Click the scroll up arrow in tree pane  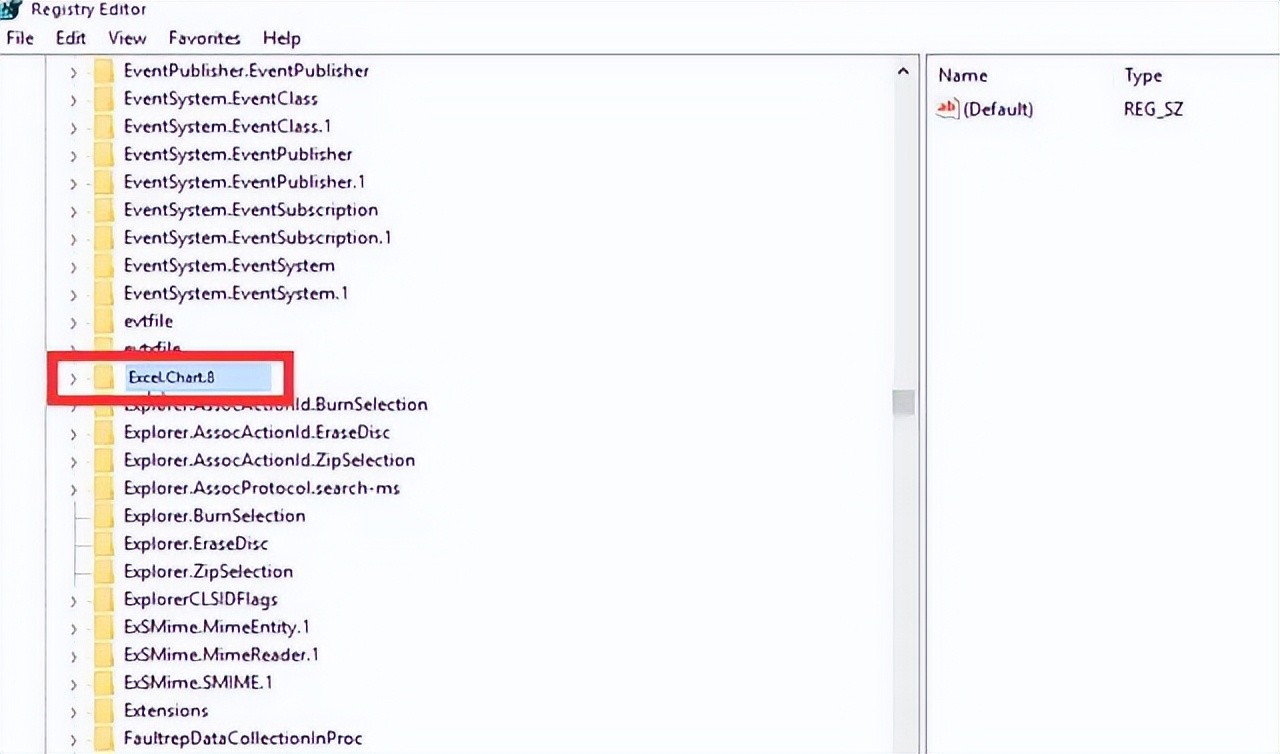pyautogui.click(x=903, y=72)
